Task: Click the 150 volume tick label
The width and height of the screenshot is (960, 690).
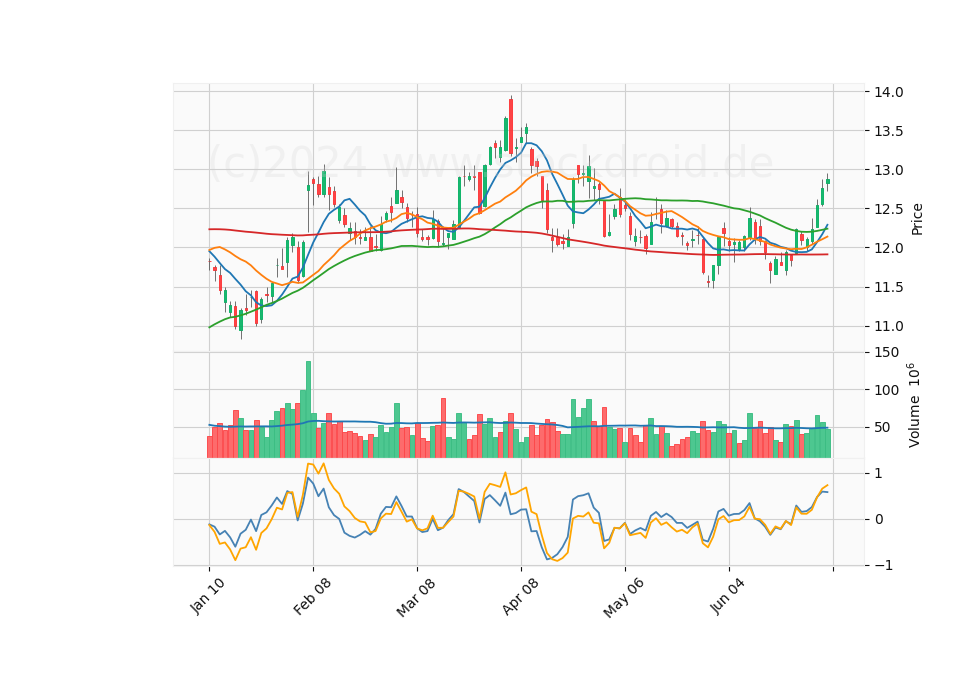Action: point(887,353)
